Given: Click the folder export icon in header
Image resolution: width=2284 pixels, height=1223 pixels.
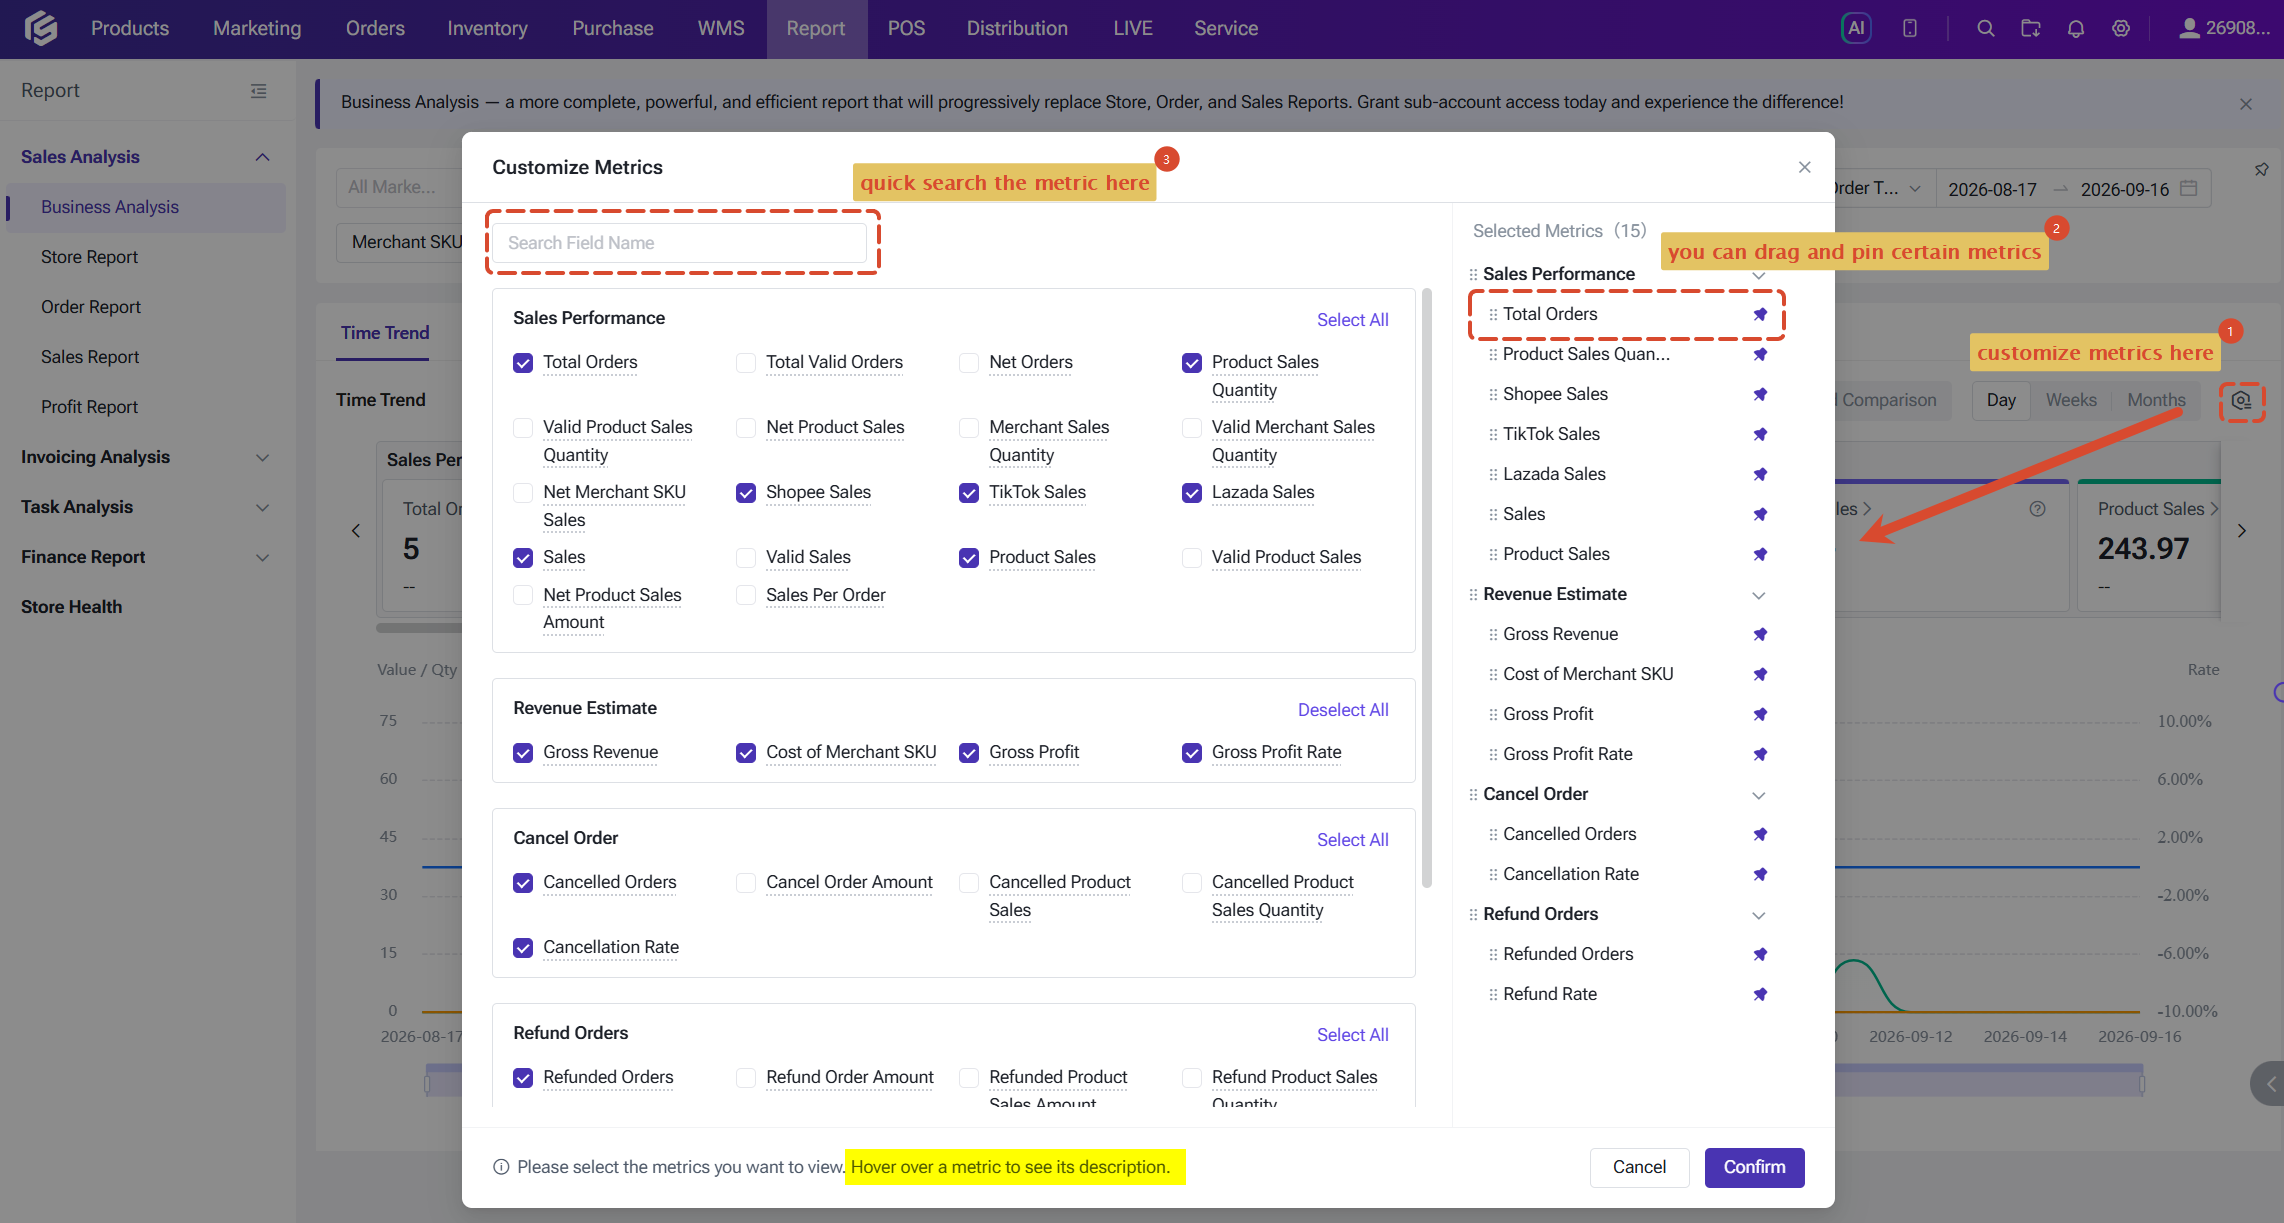Looking at the screenshot, I should click(2030, 28).
